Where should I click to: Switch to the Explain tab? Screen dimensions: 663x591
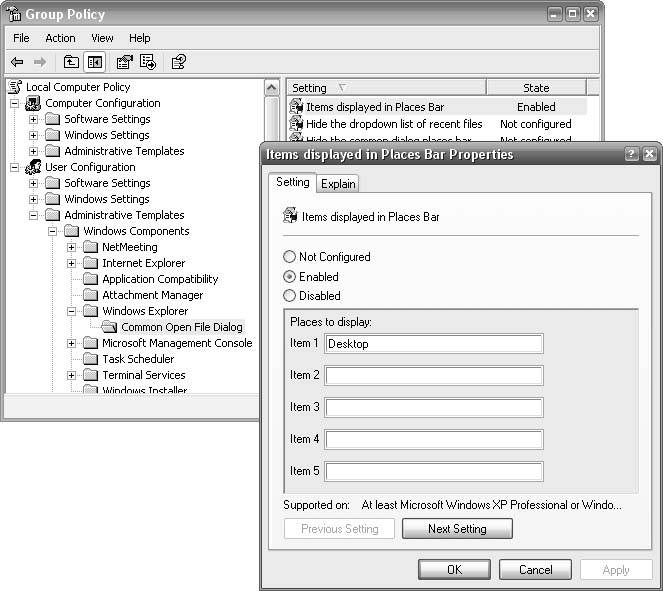338,184
